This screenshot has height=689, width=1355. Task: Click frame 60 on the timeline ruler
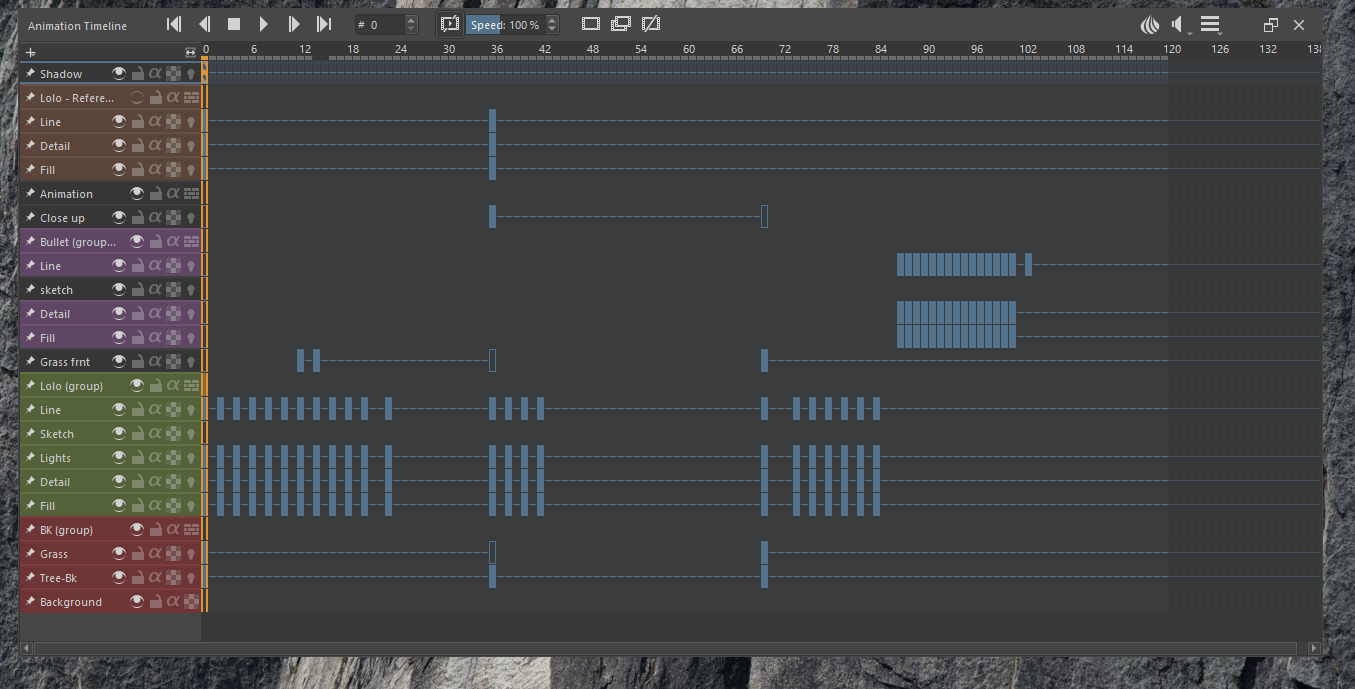688,49
